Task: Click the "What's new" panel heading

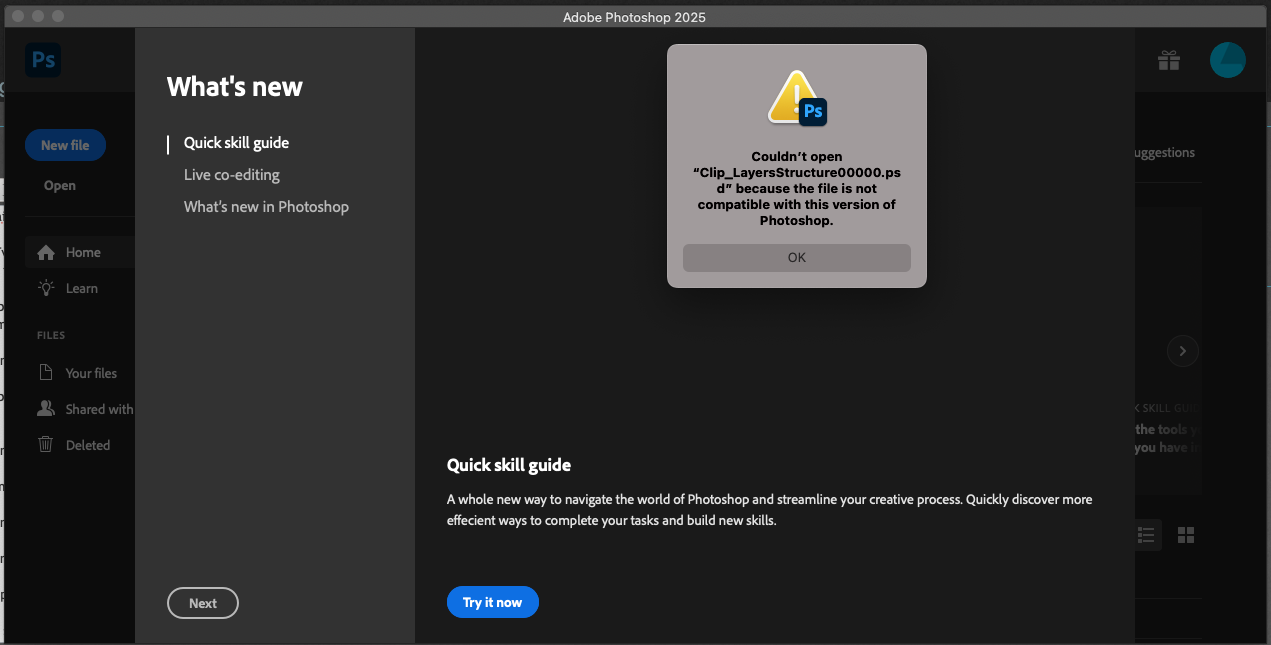Action: (235, 87)
